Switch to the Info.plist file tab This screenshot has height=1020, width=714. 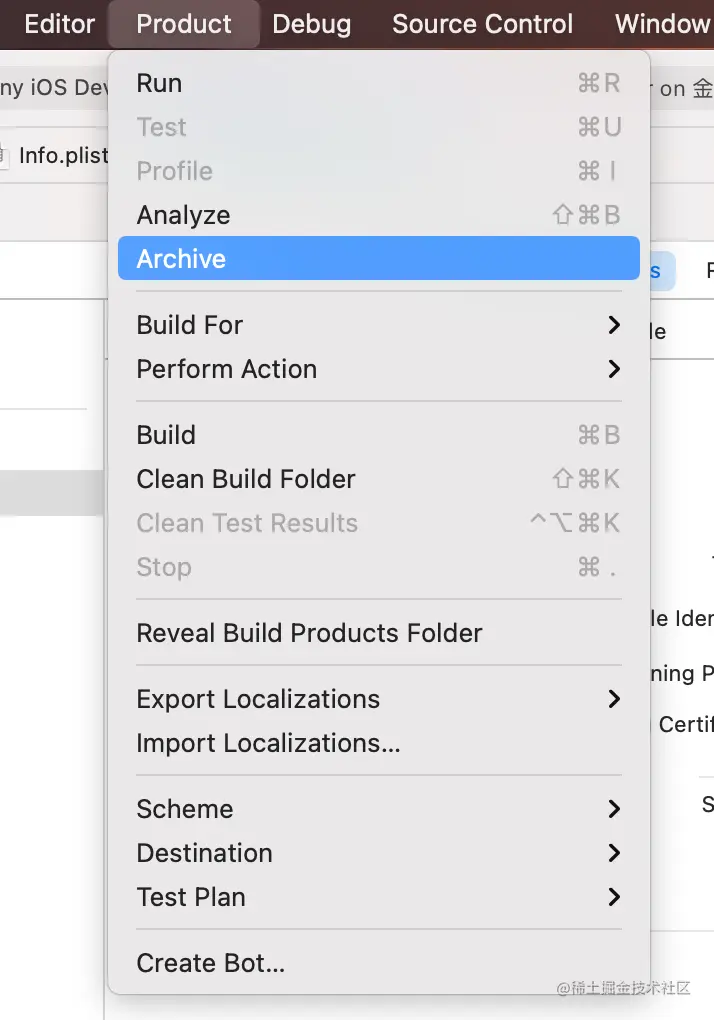click(x=63, y=155)
